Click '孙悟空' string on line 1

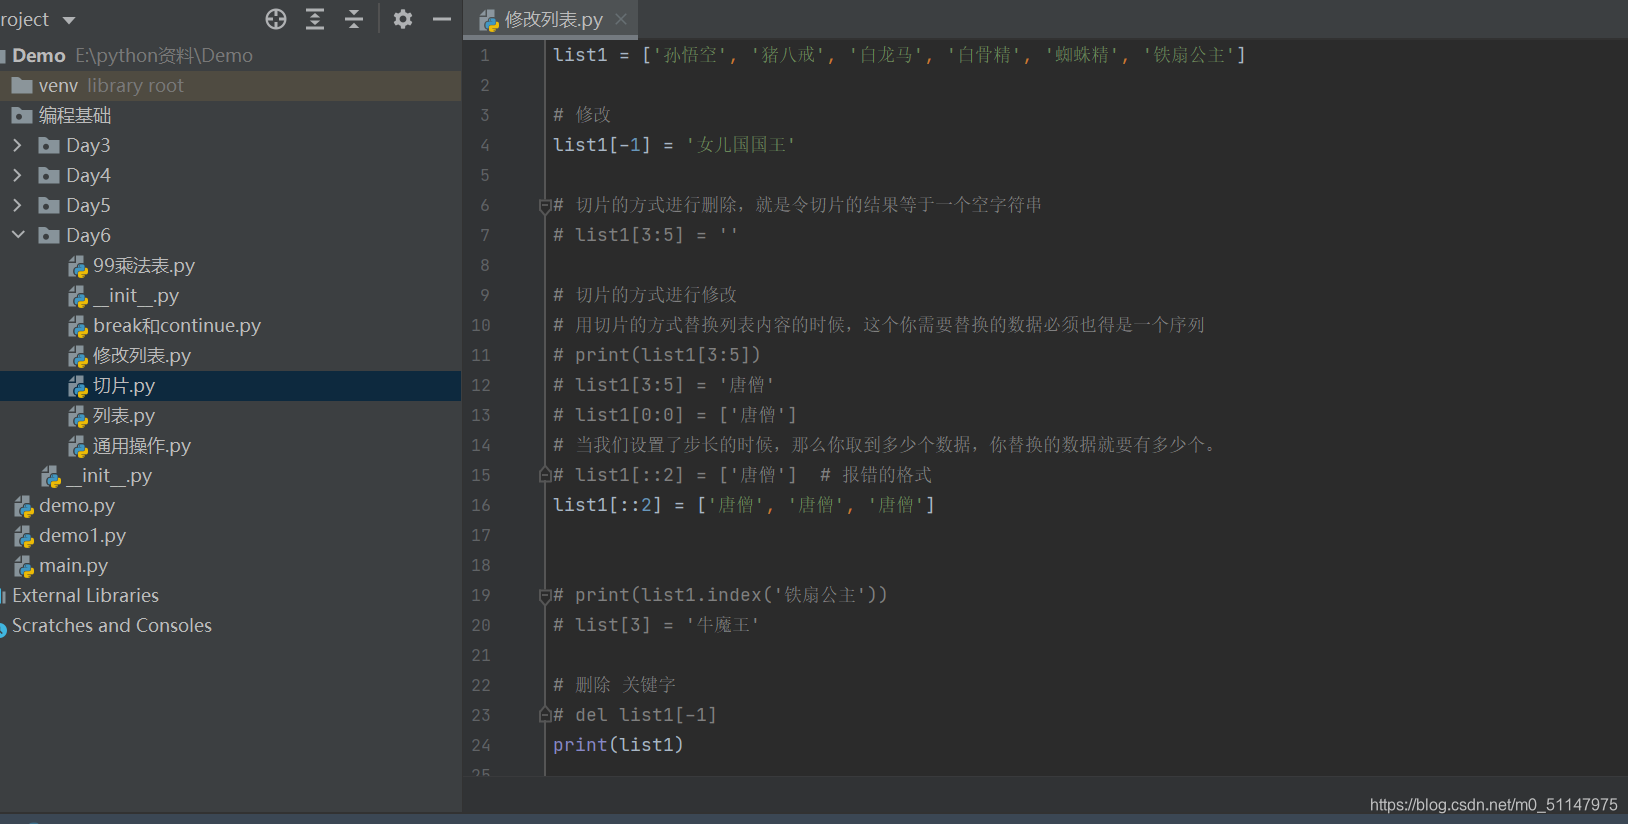[689, 55]
